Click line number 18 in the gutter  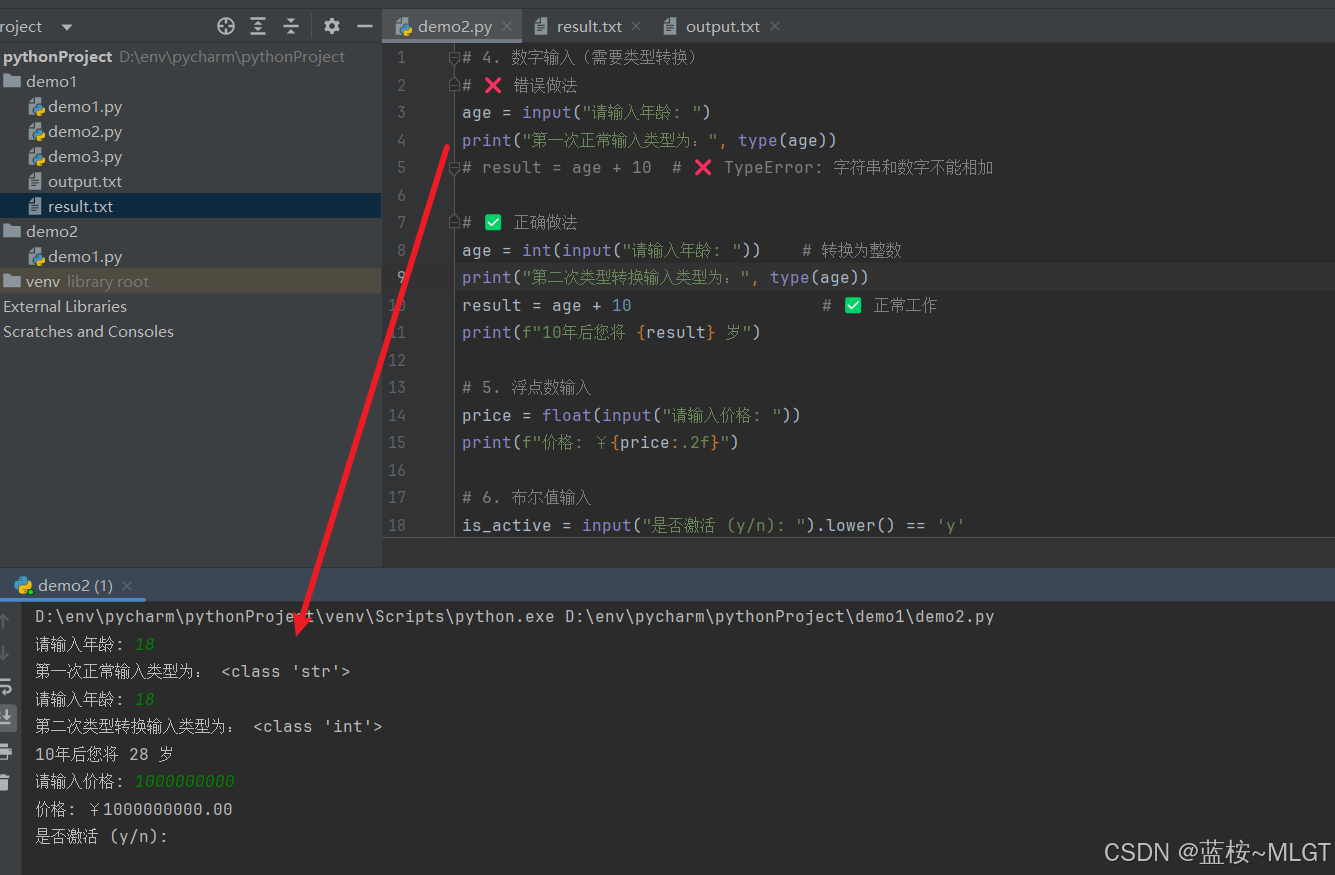tap(397, 525)
